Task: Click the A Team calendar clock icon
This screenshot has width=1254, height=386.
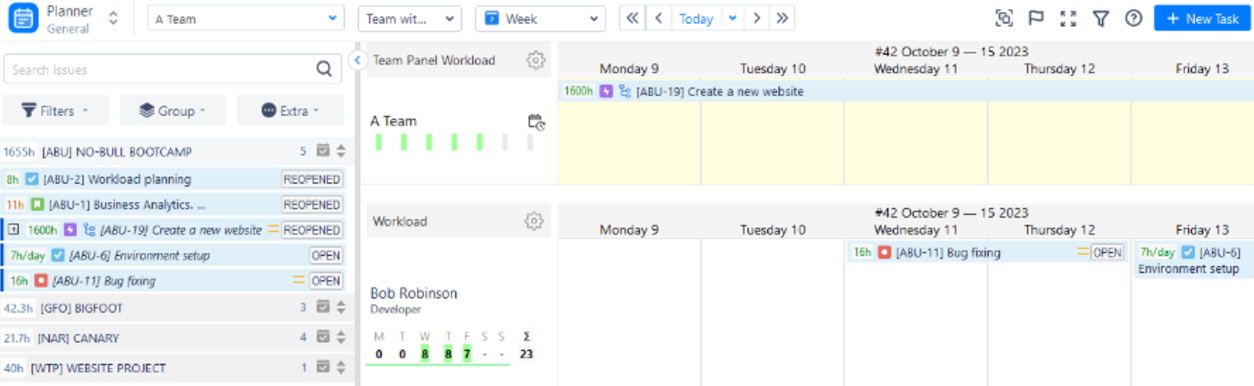Action: [x=536, y=122]
